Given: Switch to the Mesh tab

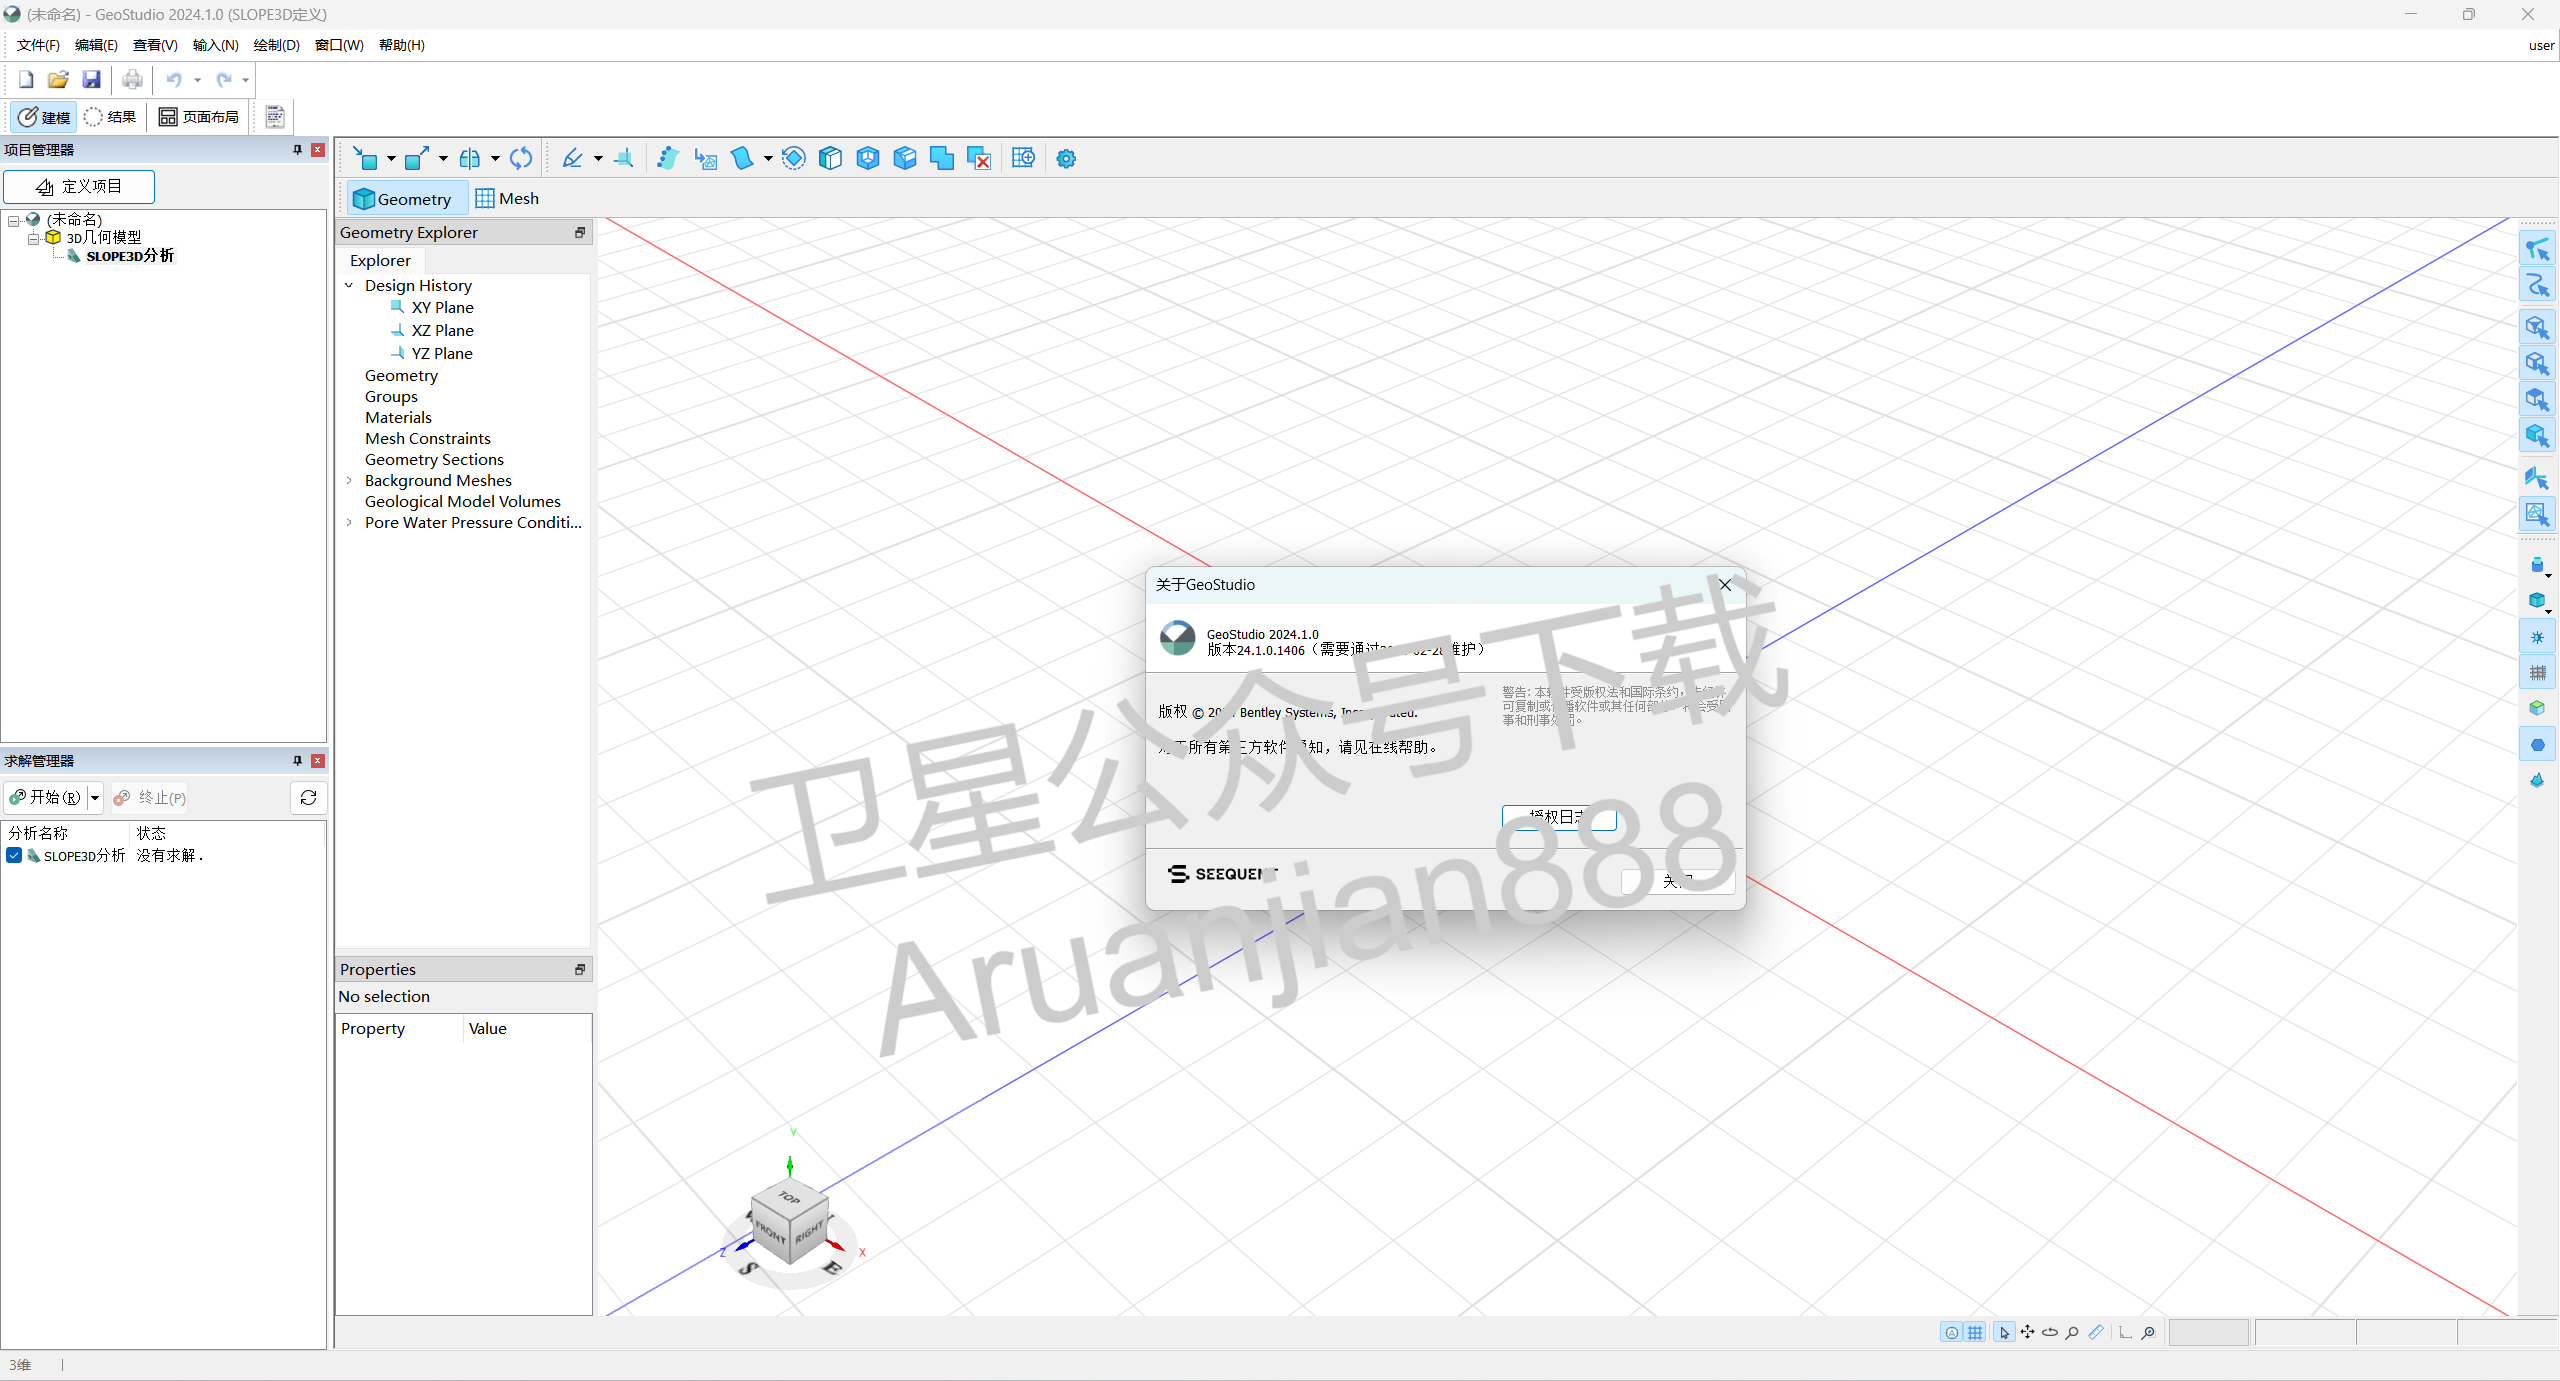Looking at the screenshot, I should tap(507, 198).
